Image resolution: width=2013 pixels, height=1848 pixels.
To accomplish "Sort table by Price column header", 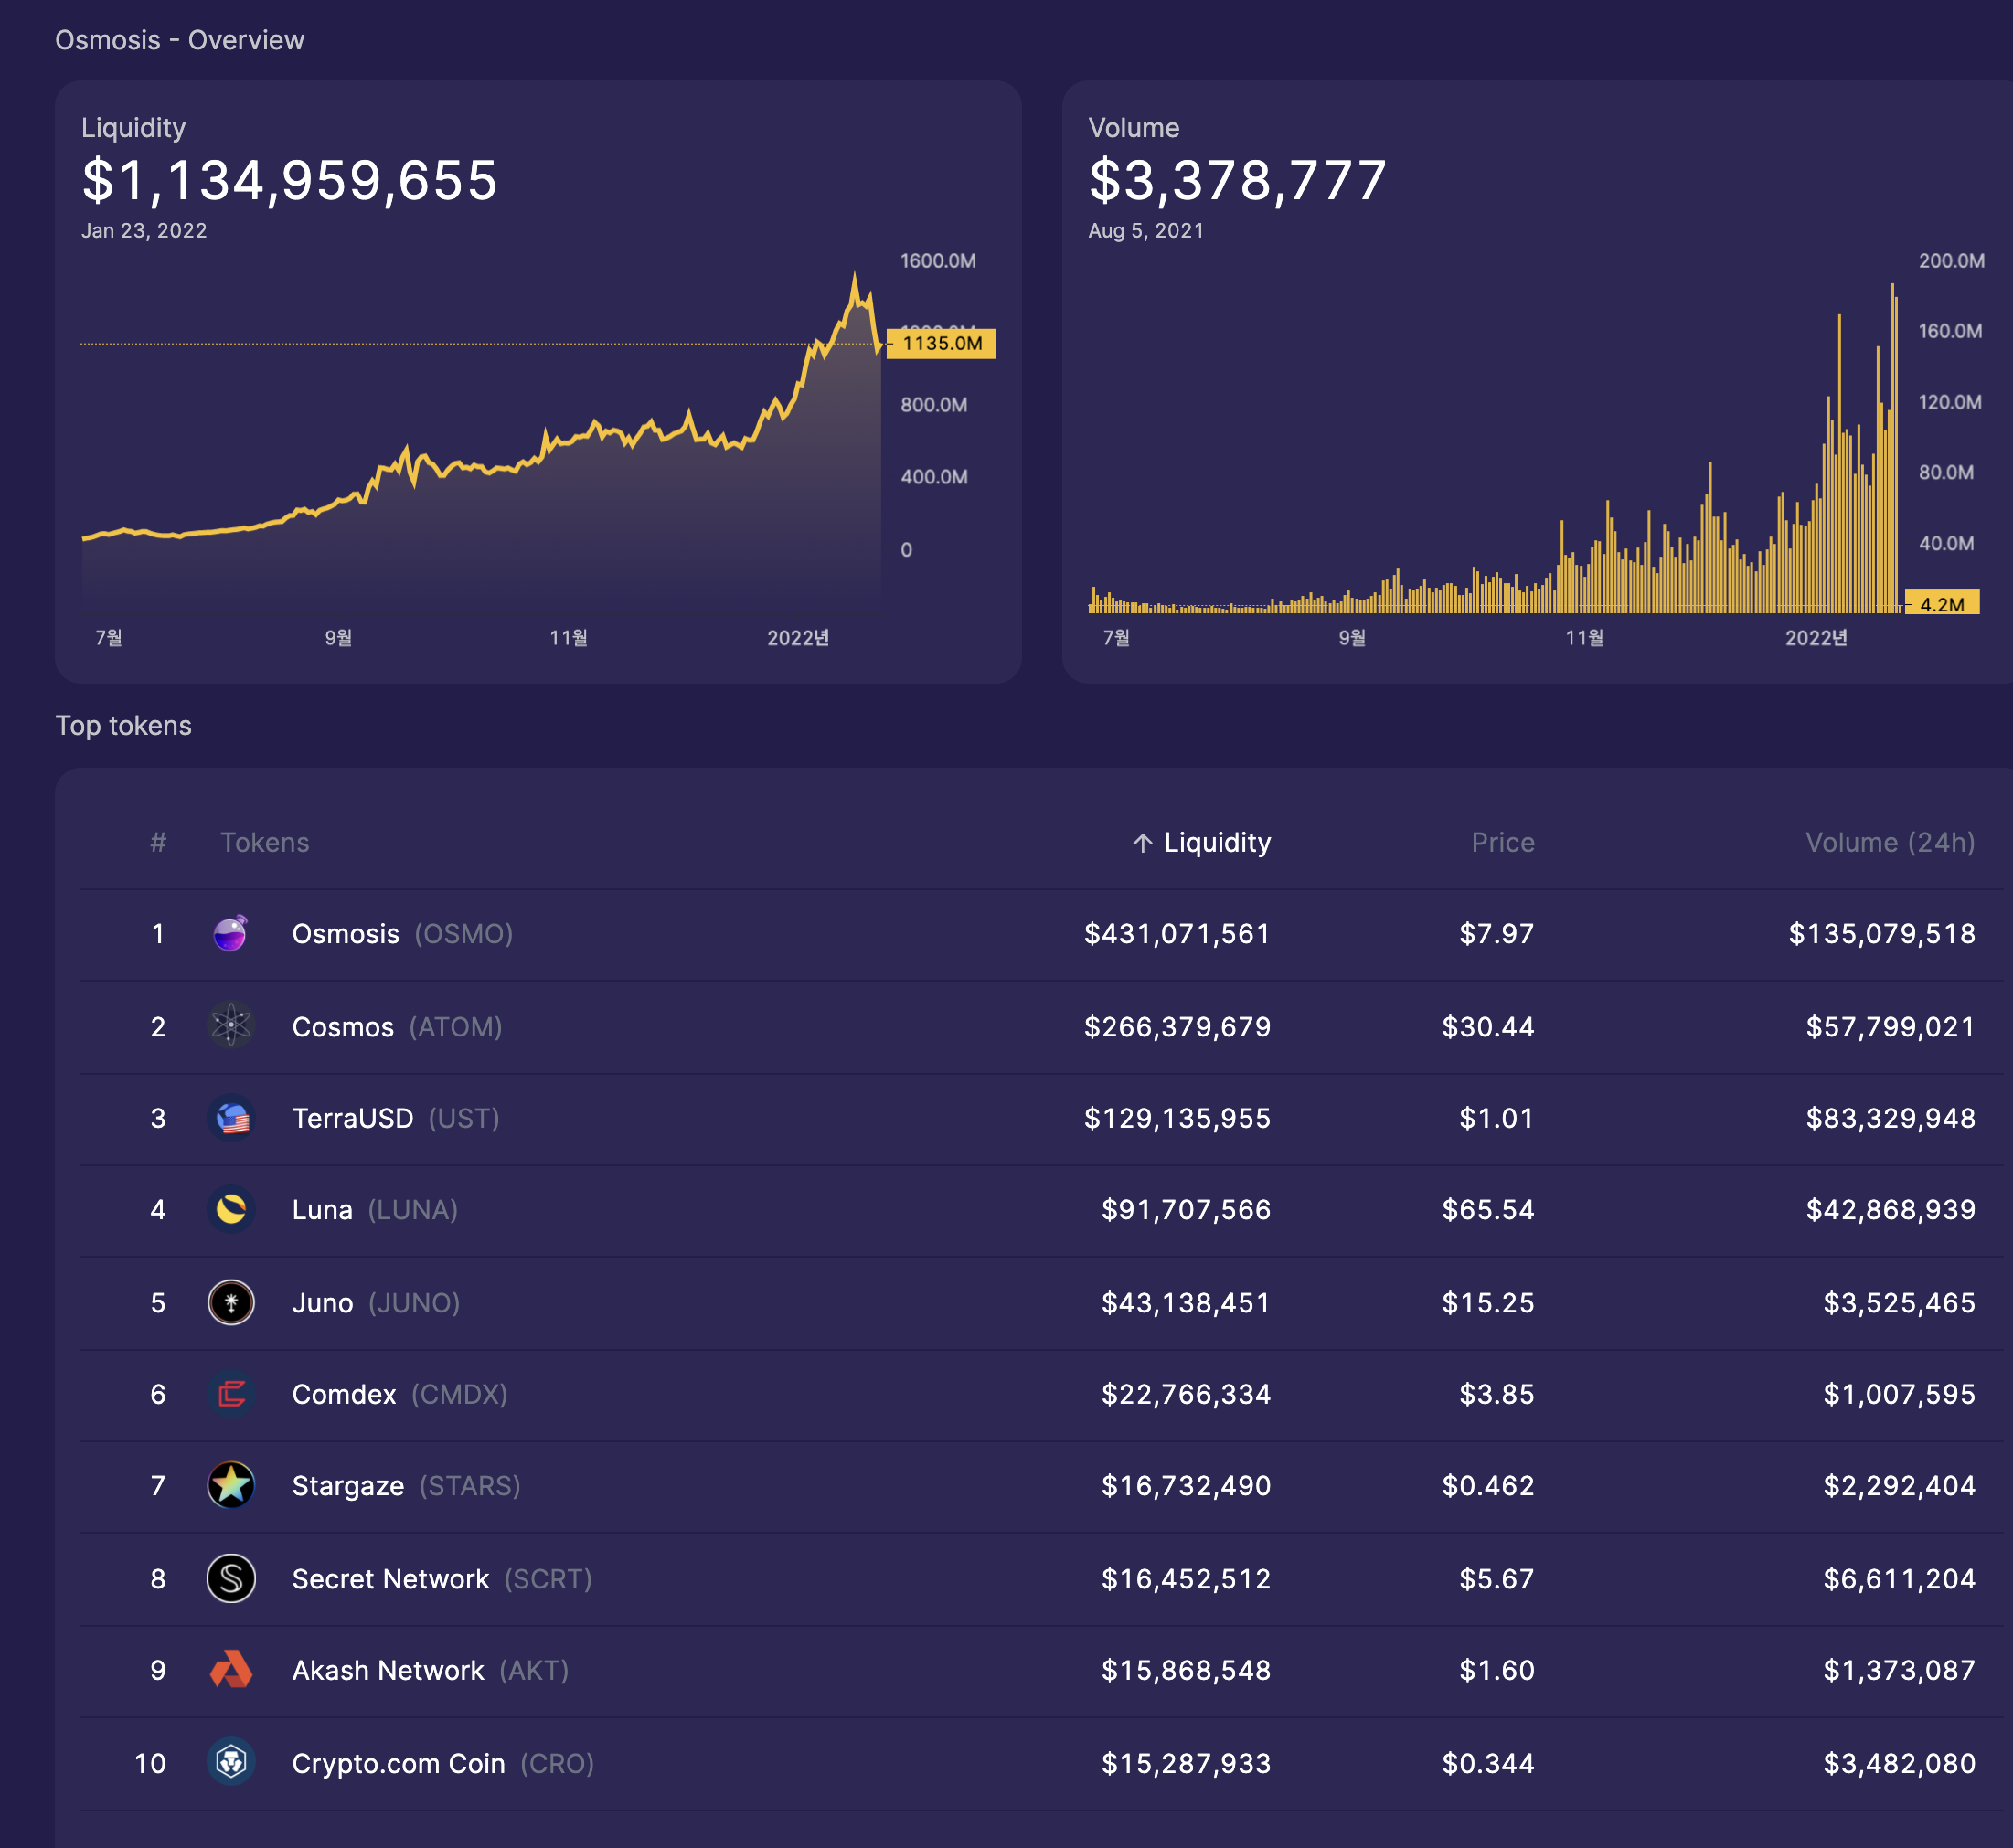I will [x=1502, y=843].
